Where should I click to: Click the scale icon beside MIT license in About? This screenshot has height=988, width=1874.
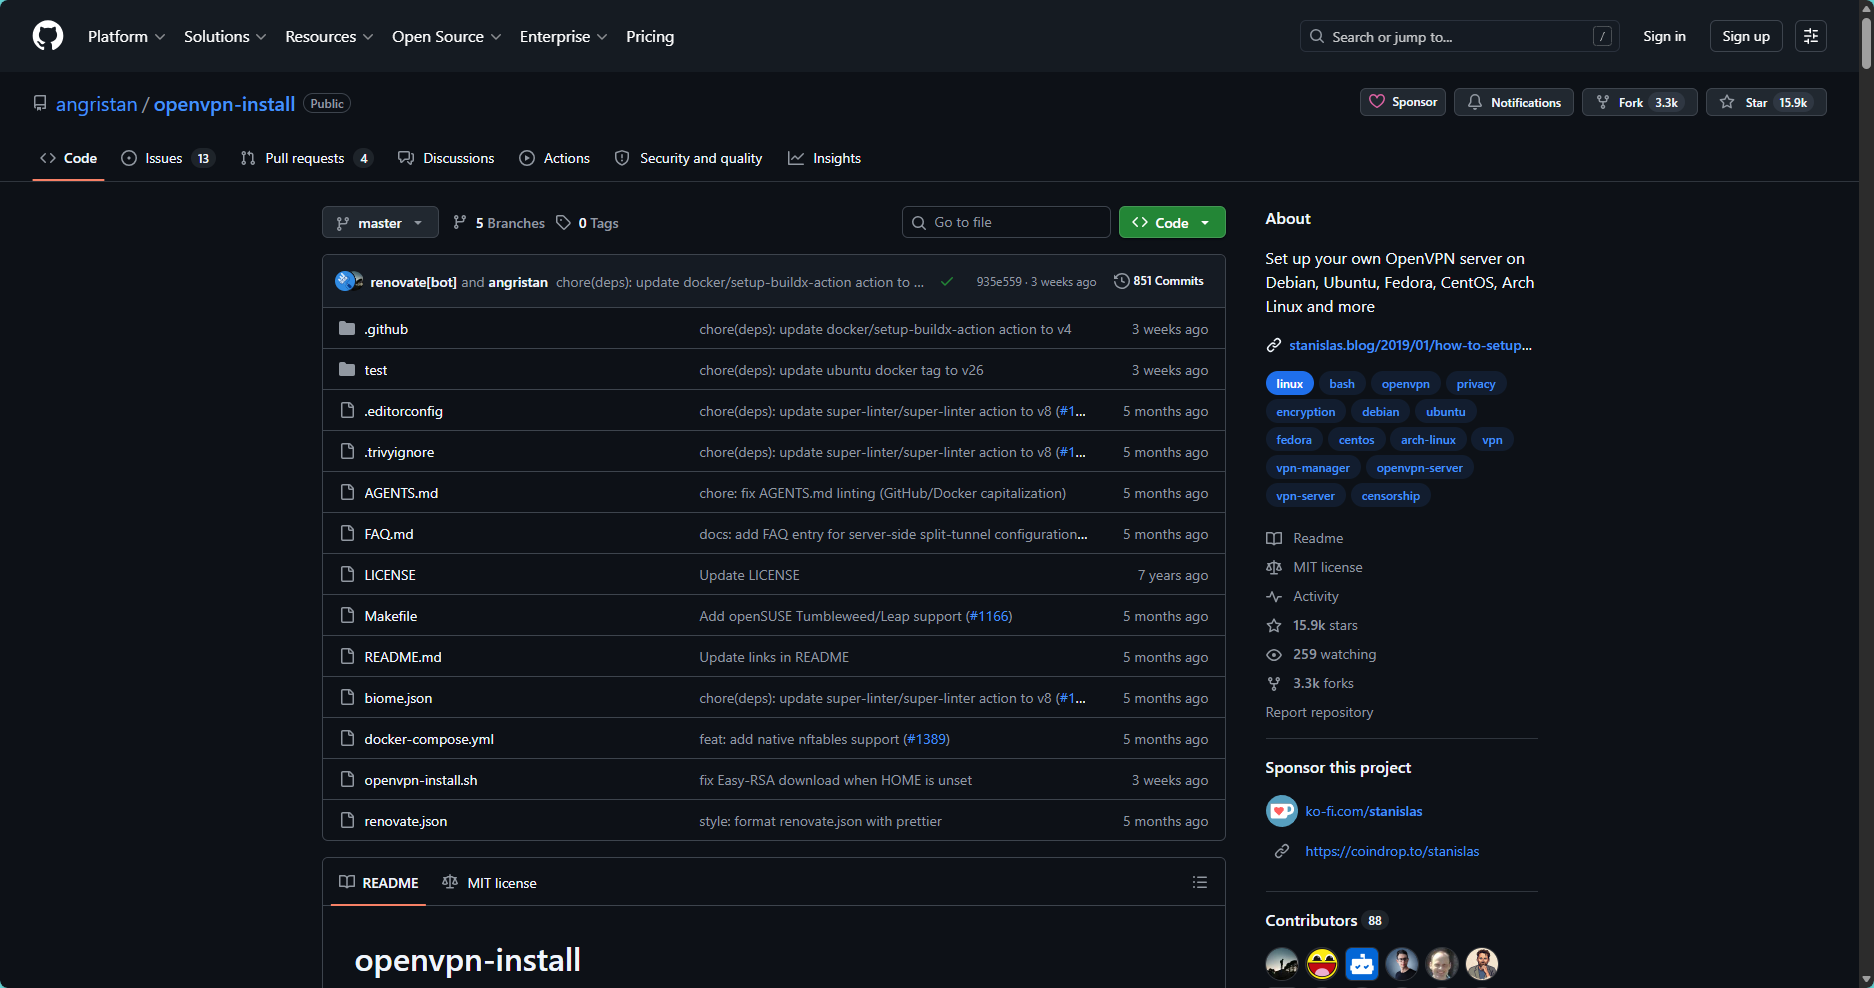point(1274,567)
